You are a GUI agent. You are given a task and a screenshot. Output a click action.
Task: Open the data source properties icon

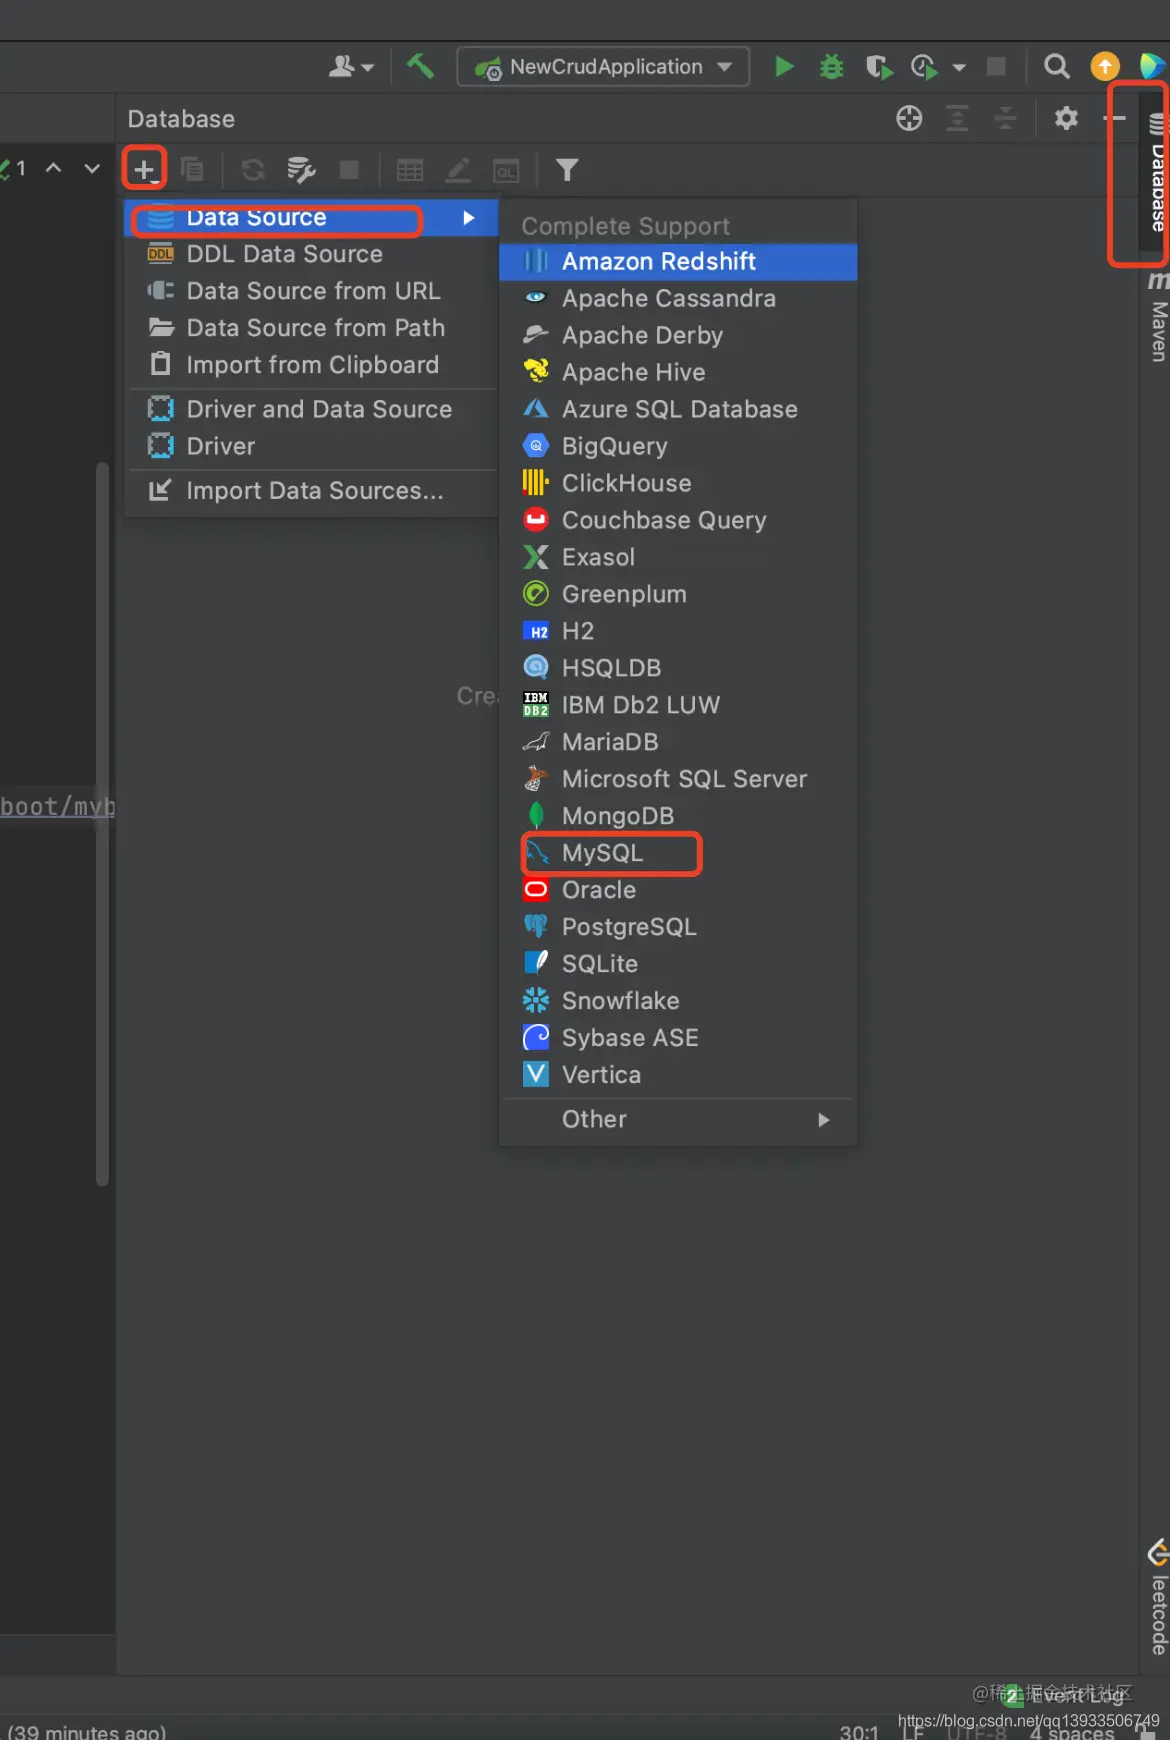(x=301, y=170)
